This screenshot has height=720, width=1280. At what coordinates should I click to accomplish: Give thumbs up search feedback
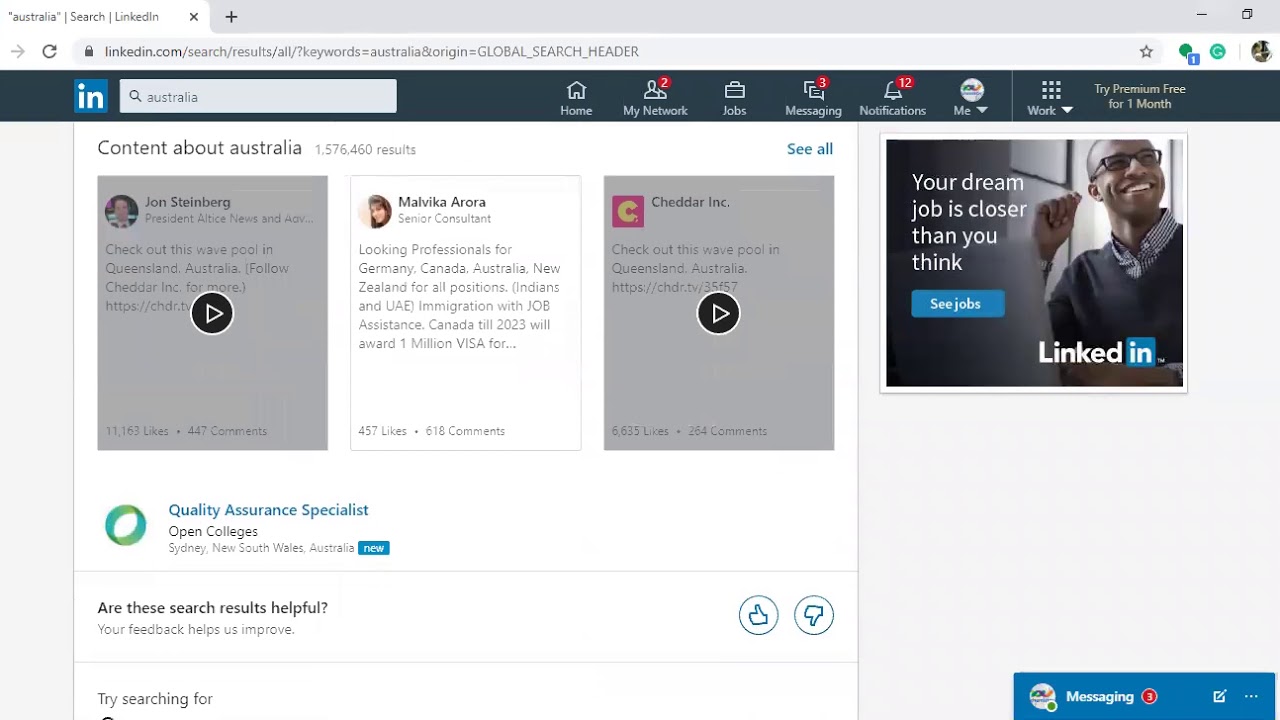pos(758,615)
